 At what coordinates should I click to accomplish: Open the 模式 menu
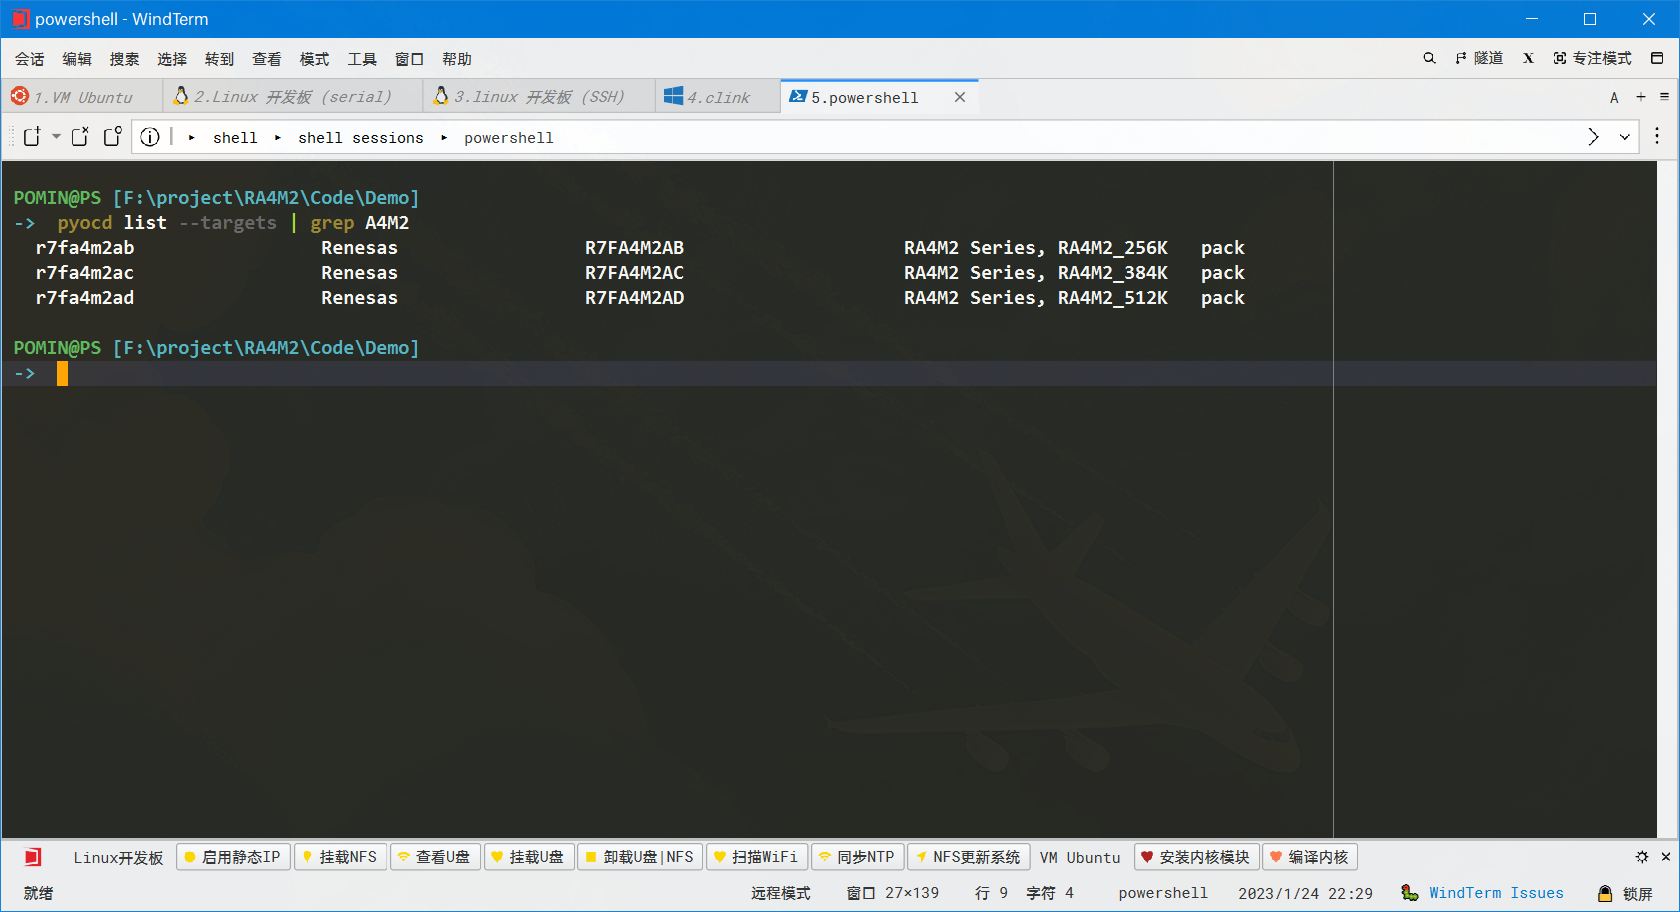(x=314, y=59)
